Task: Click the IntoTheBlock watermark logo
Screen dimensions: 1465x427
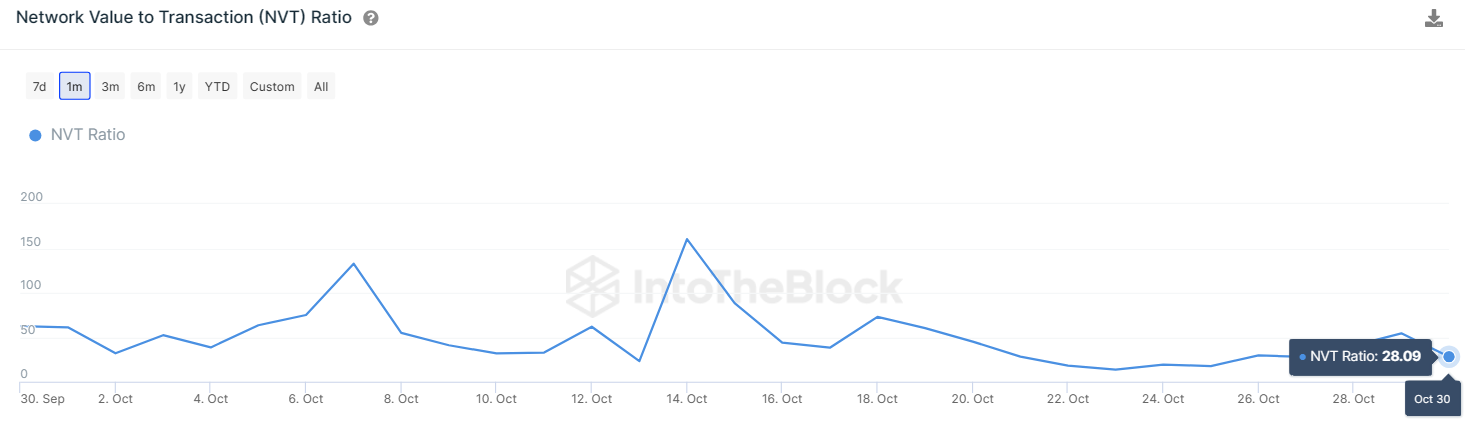Action: coord(733,287)
